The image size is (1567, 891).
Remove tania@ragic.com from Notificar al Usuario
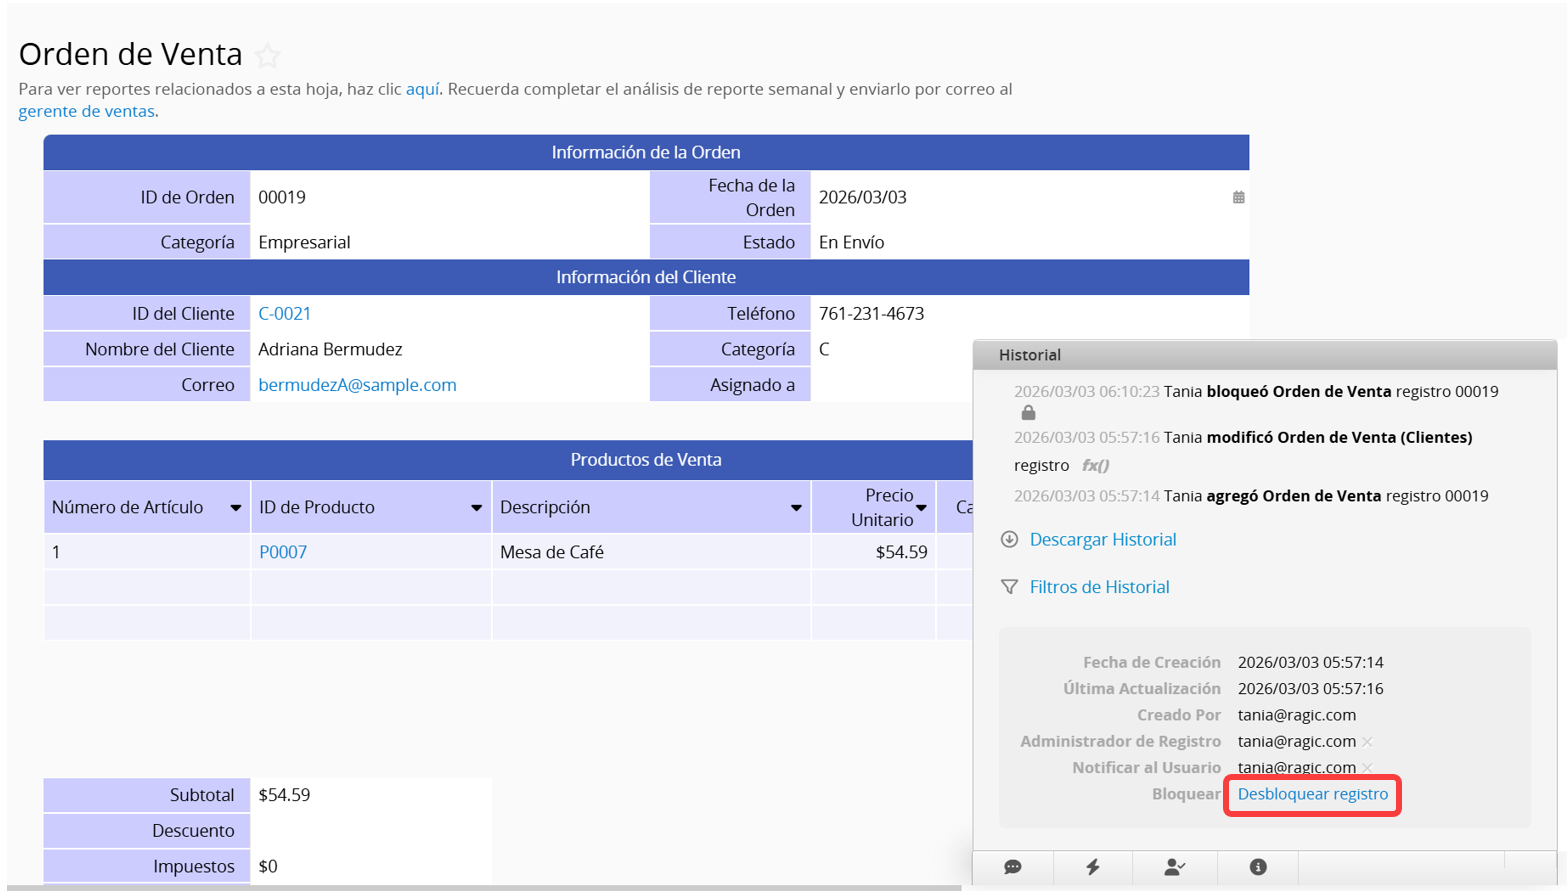click(x=1367, y=768)
